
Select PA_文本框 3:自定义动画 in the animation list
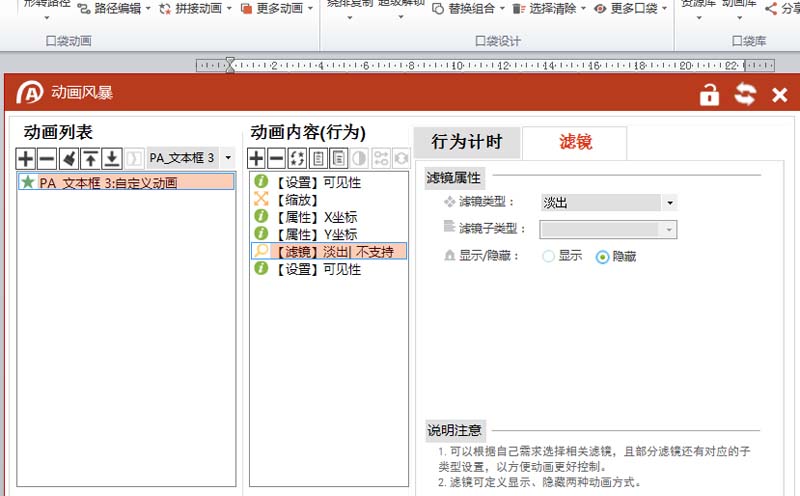(126, 182)
